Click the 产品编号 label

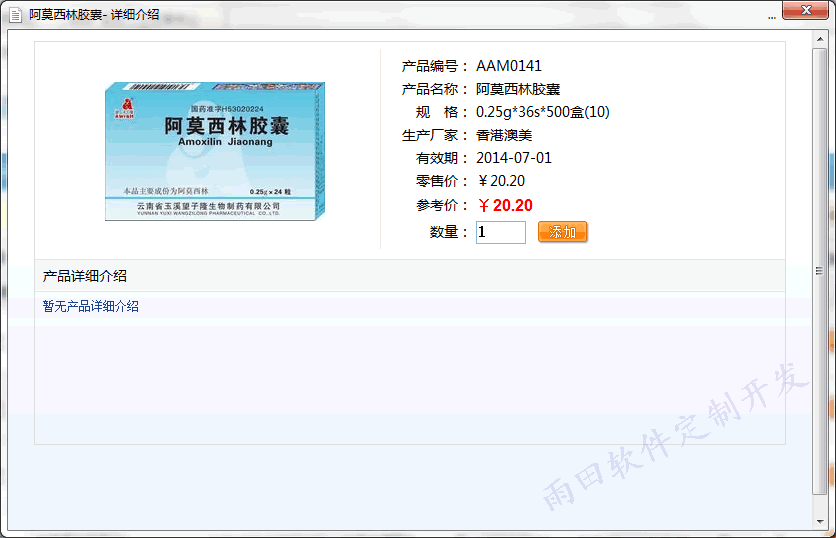[434, 66]
